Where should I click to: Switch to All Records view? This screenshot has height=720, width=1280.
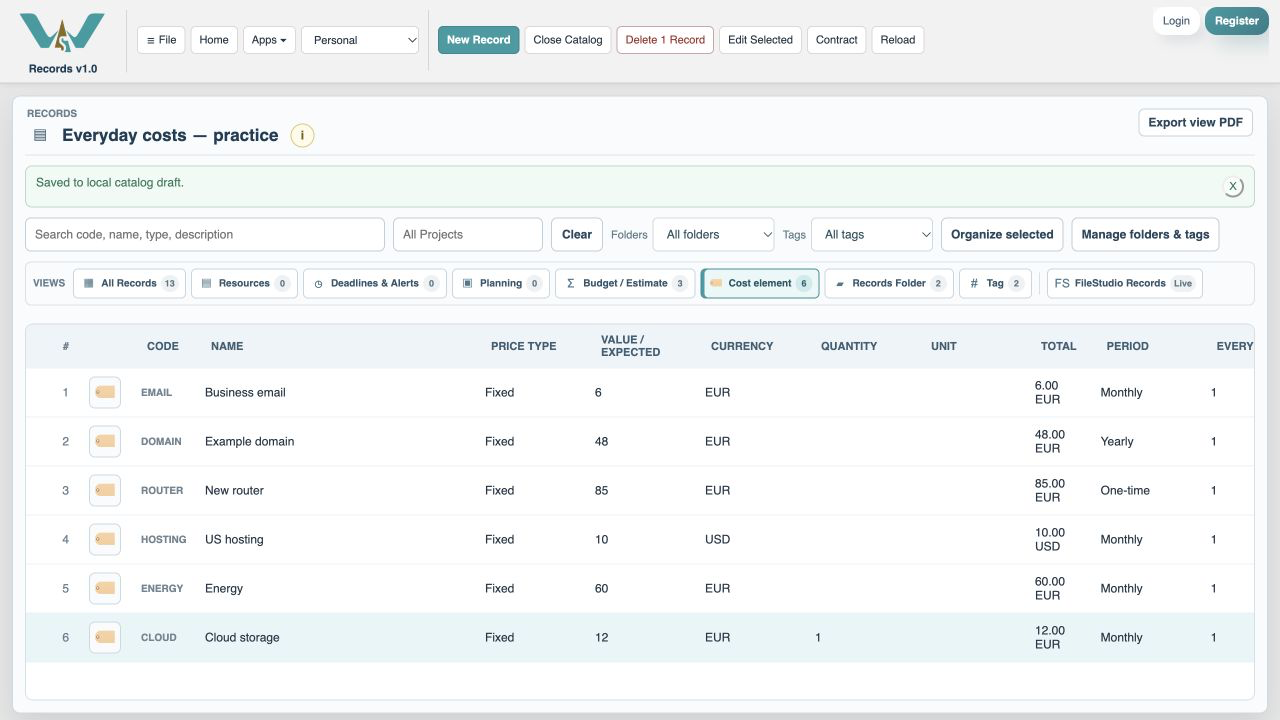[130, 284]
